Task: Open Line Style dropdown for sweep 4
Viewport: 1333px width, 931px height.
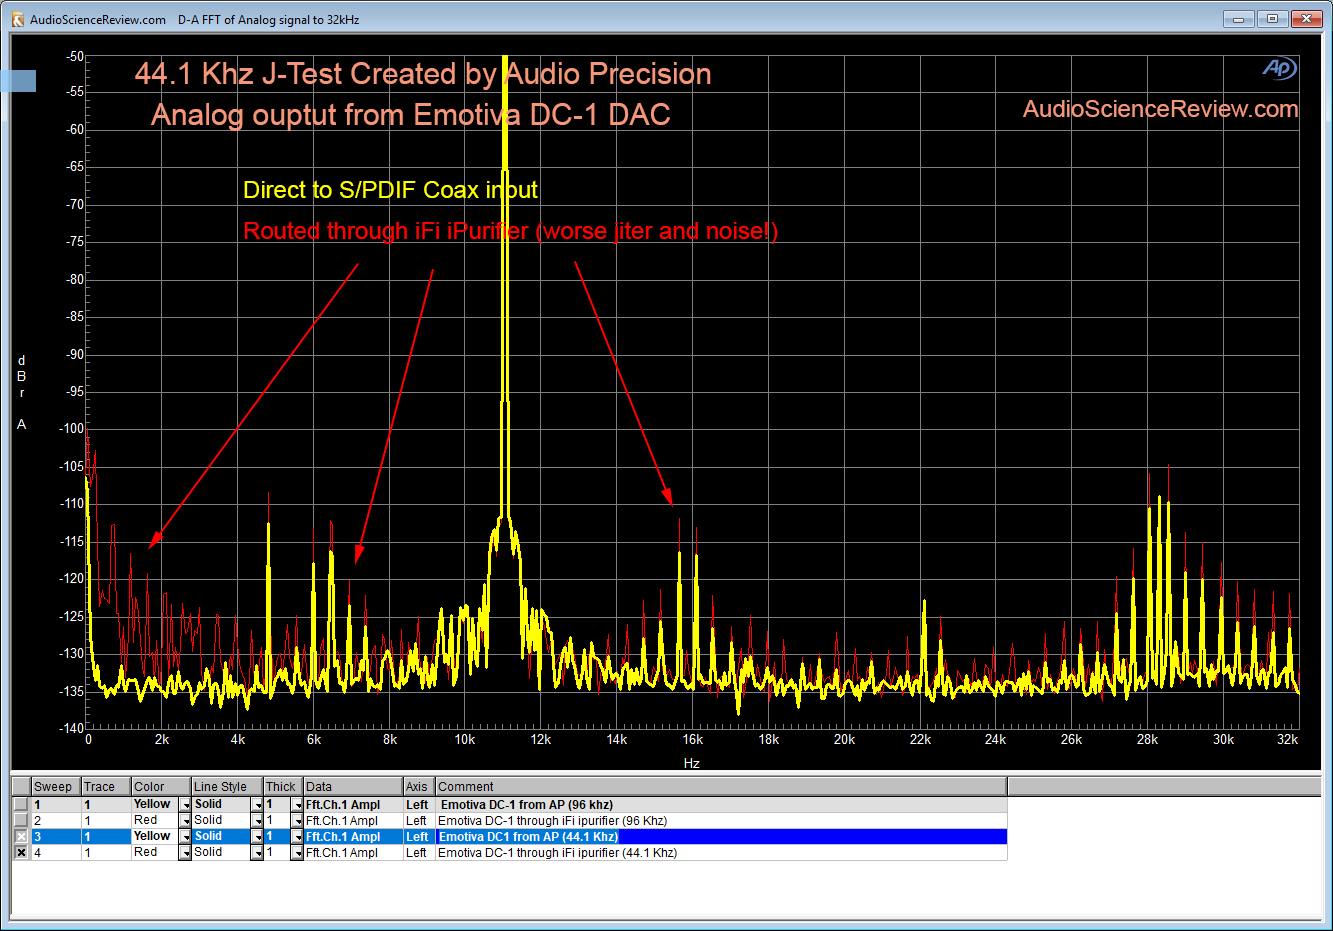Action: click(257, 853)
